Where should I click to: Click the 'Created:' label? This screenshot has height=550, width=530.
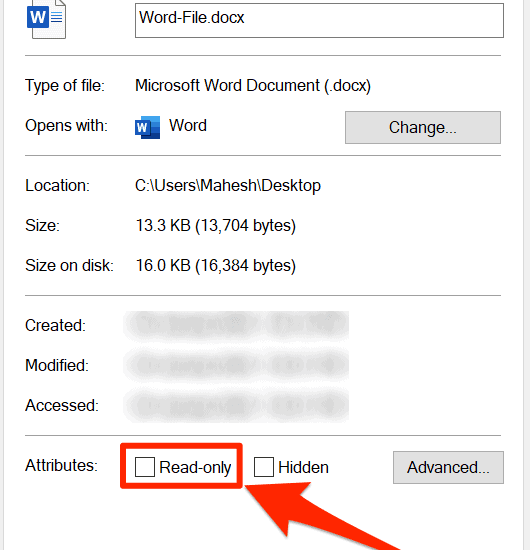pyautogui.click(x=55, y=326)
